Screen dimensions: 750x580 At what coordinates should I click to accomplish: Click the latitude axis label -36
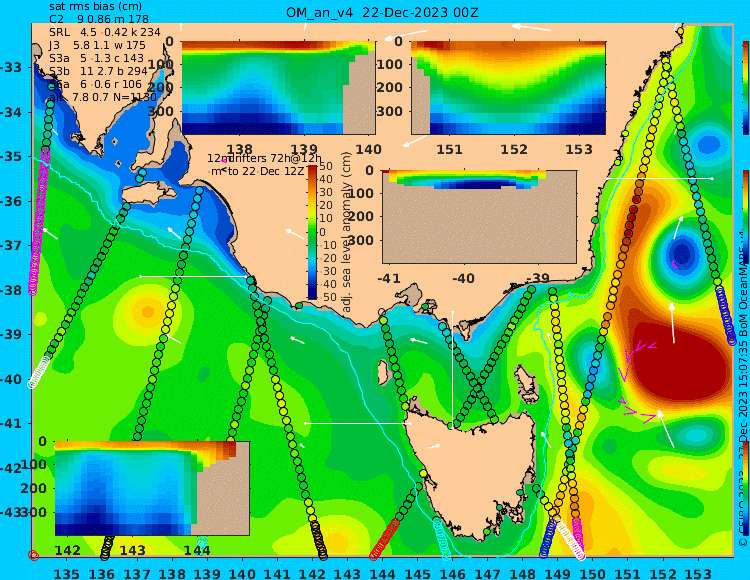tap(11, 201)
